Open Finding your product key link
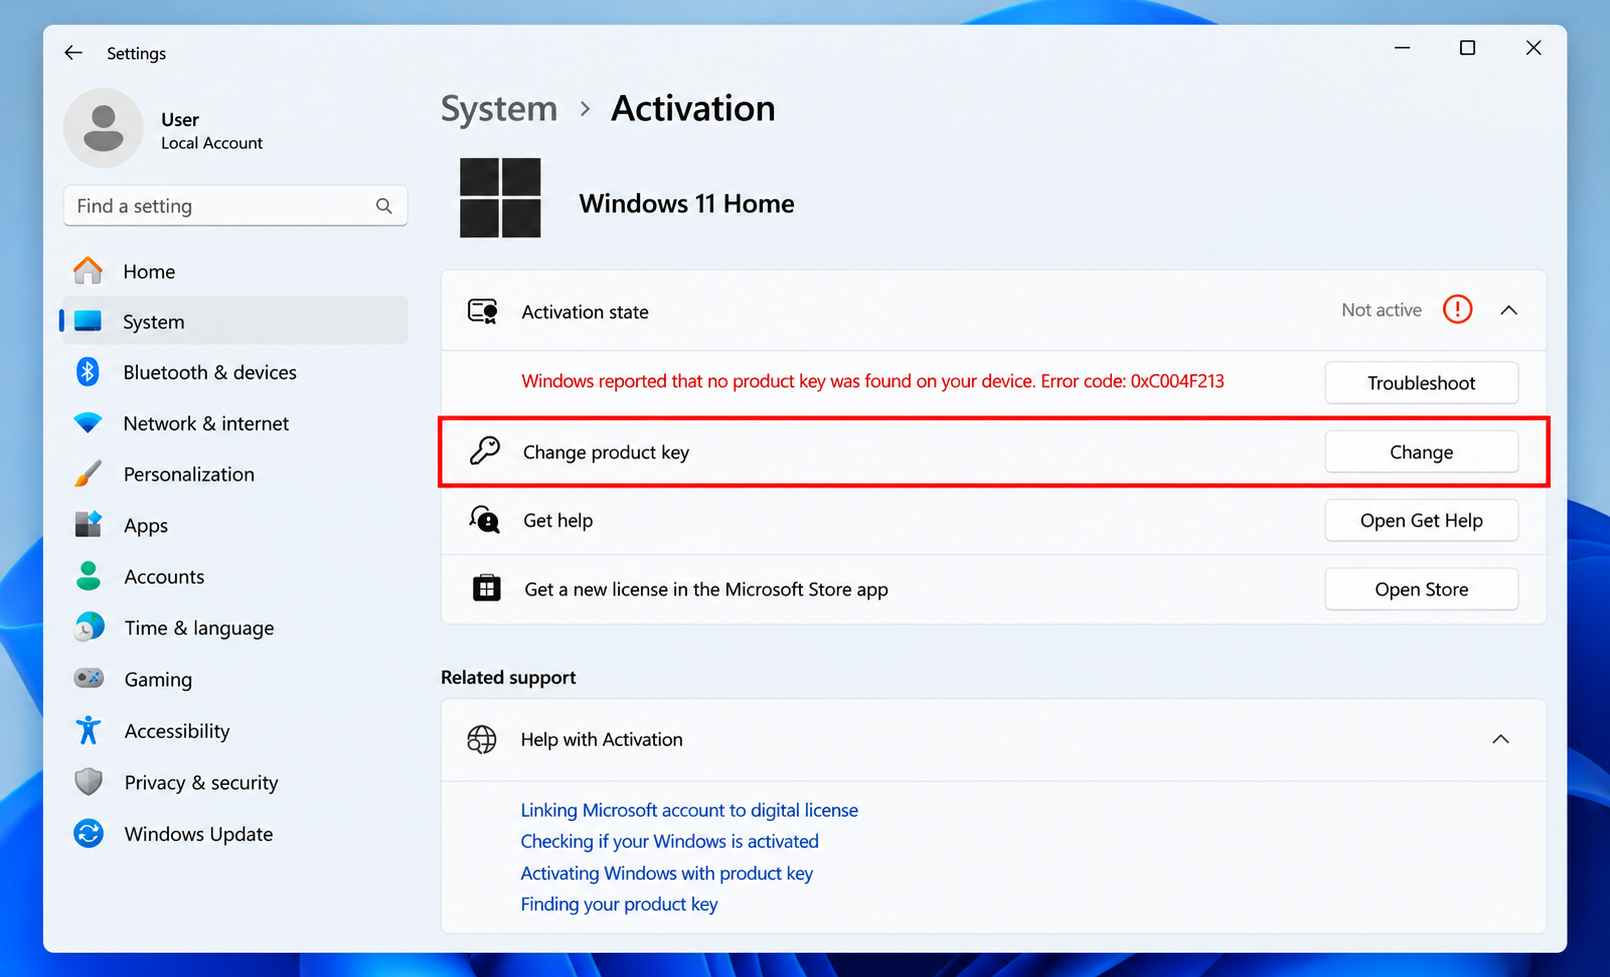The height and width of the screenshot is (977, 1610). click(619, 904)
